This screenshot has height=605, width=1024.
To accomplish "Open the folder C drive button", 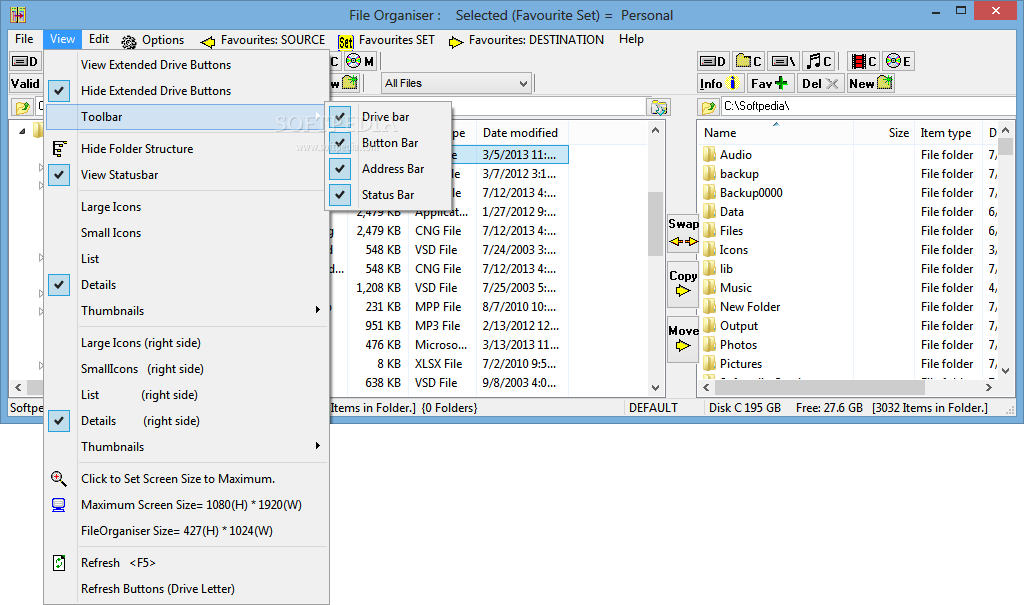I will pyautogui.click(x=748, y=61).
